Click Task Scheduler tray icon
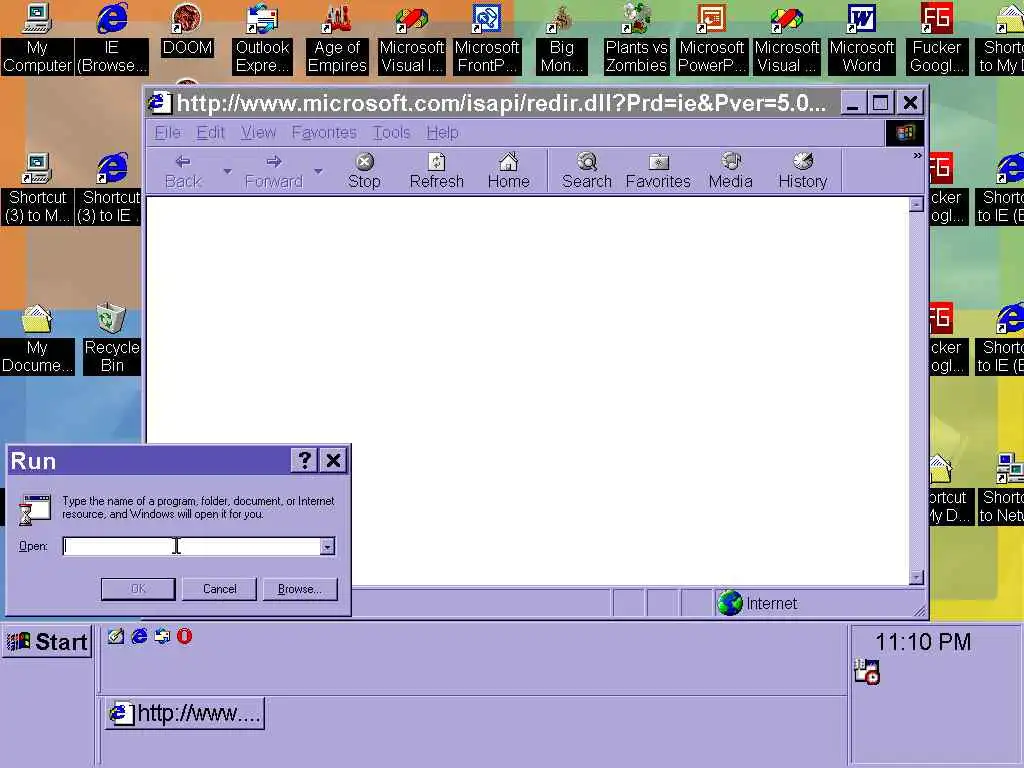Screen dimensions: 1024x768 point(867,672)
